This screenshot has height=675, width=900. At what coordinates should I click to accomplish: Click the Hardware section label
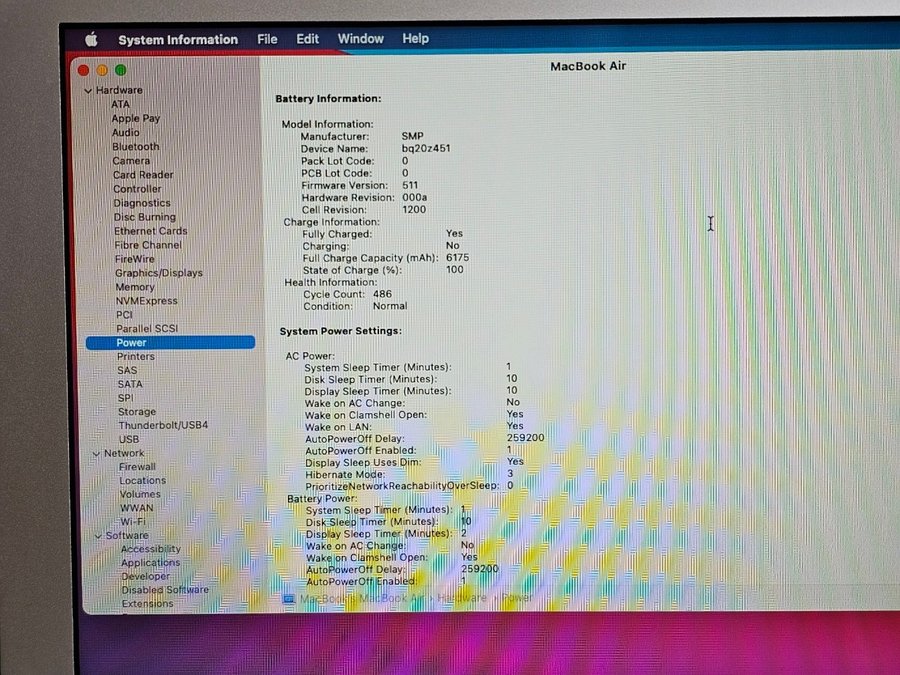119,90
